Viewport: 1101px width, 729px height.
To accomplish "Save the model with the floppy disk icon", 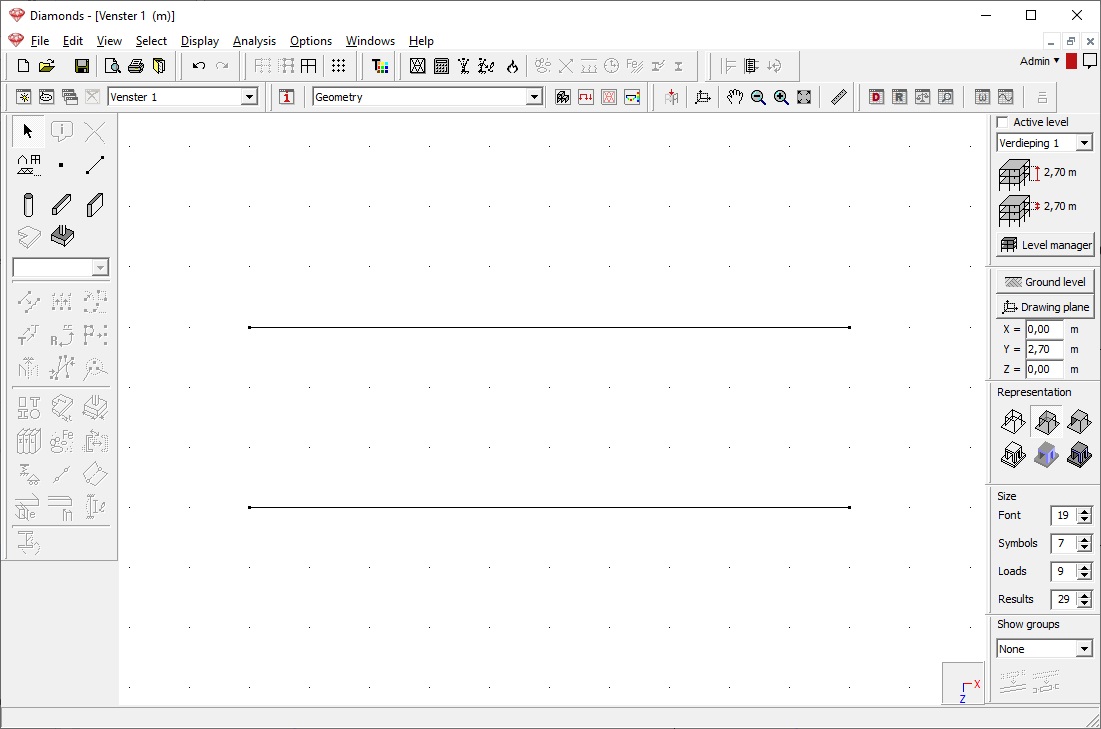I will click(81, 66).
